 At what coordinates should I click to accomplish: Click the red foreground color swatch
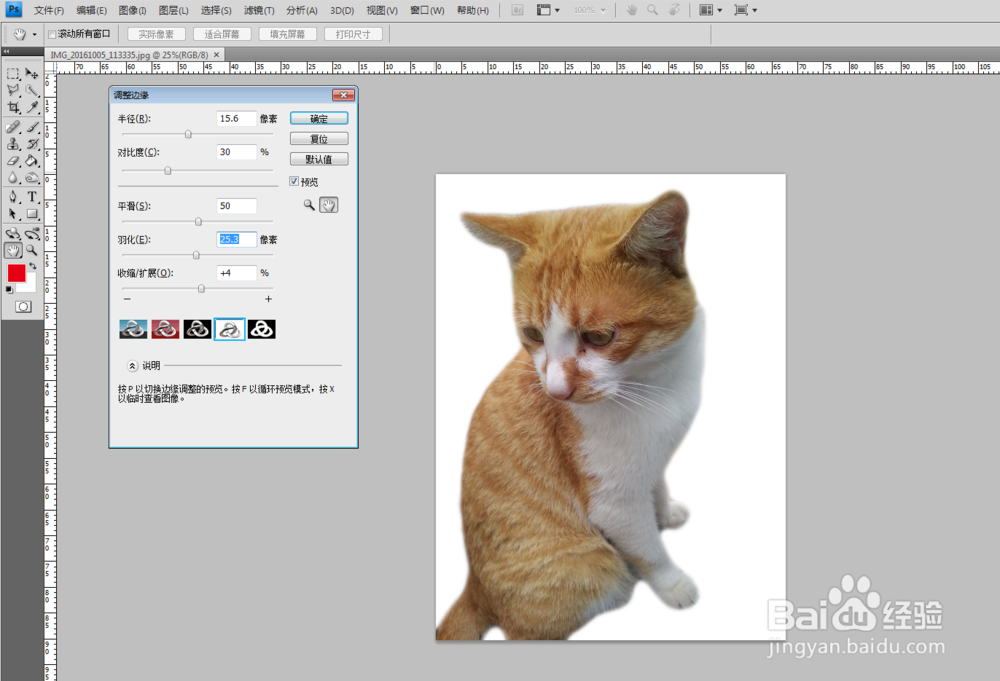16,273
